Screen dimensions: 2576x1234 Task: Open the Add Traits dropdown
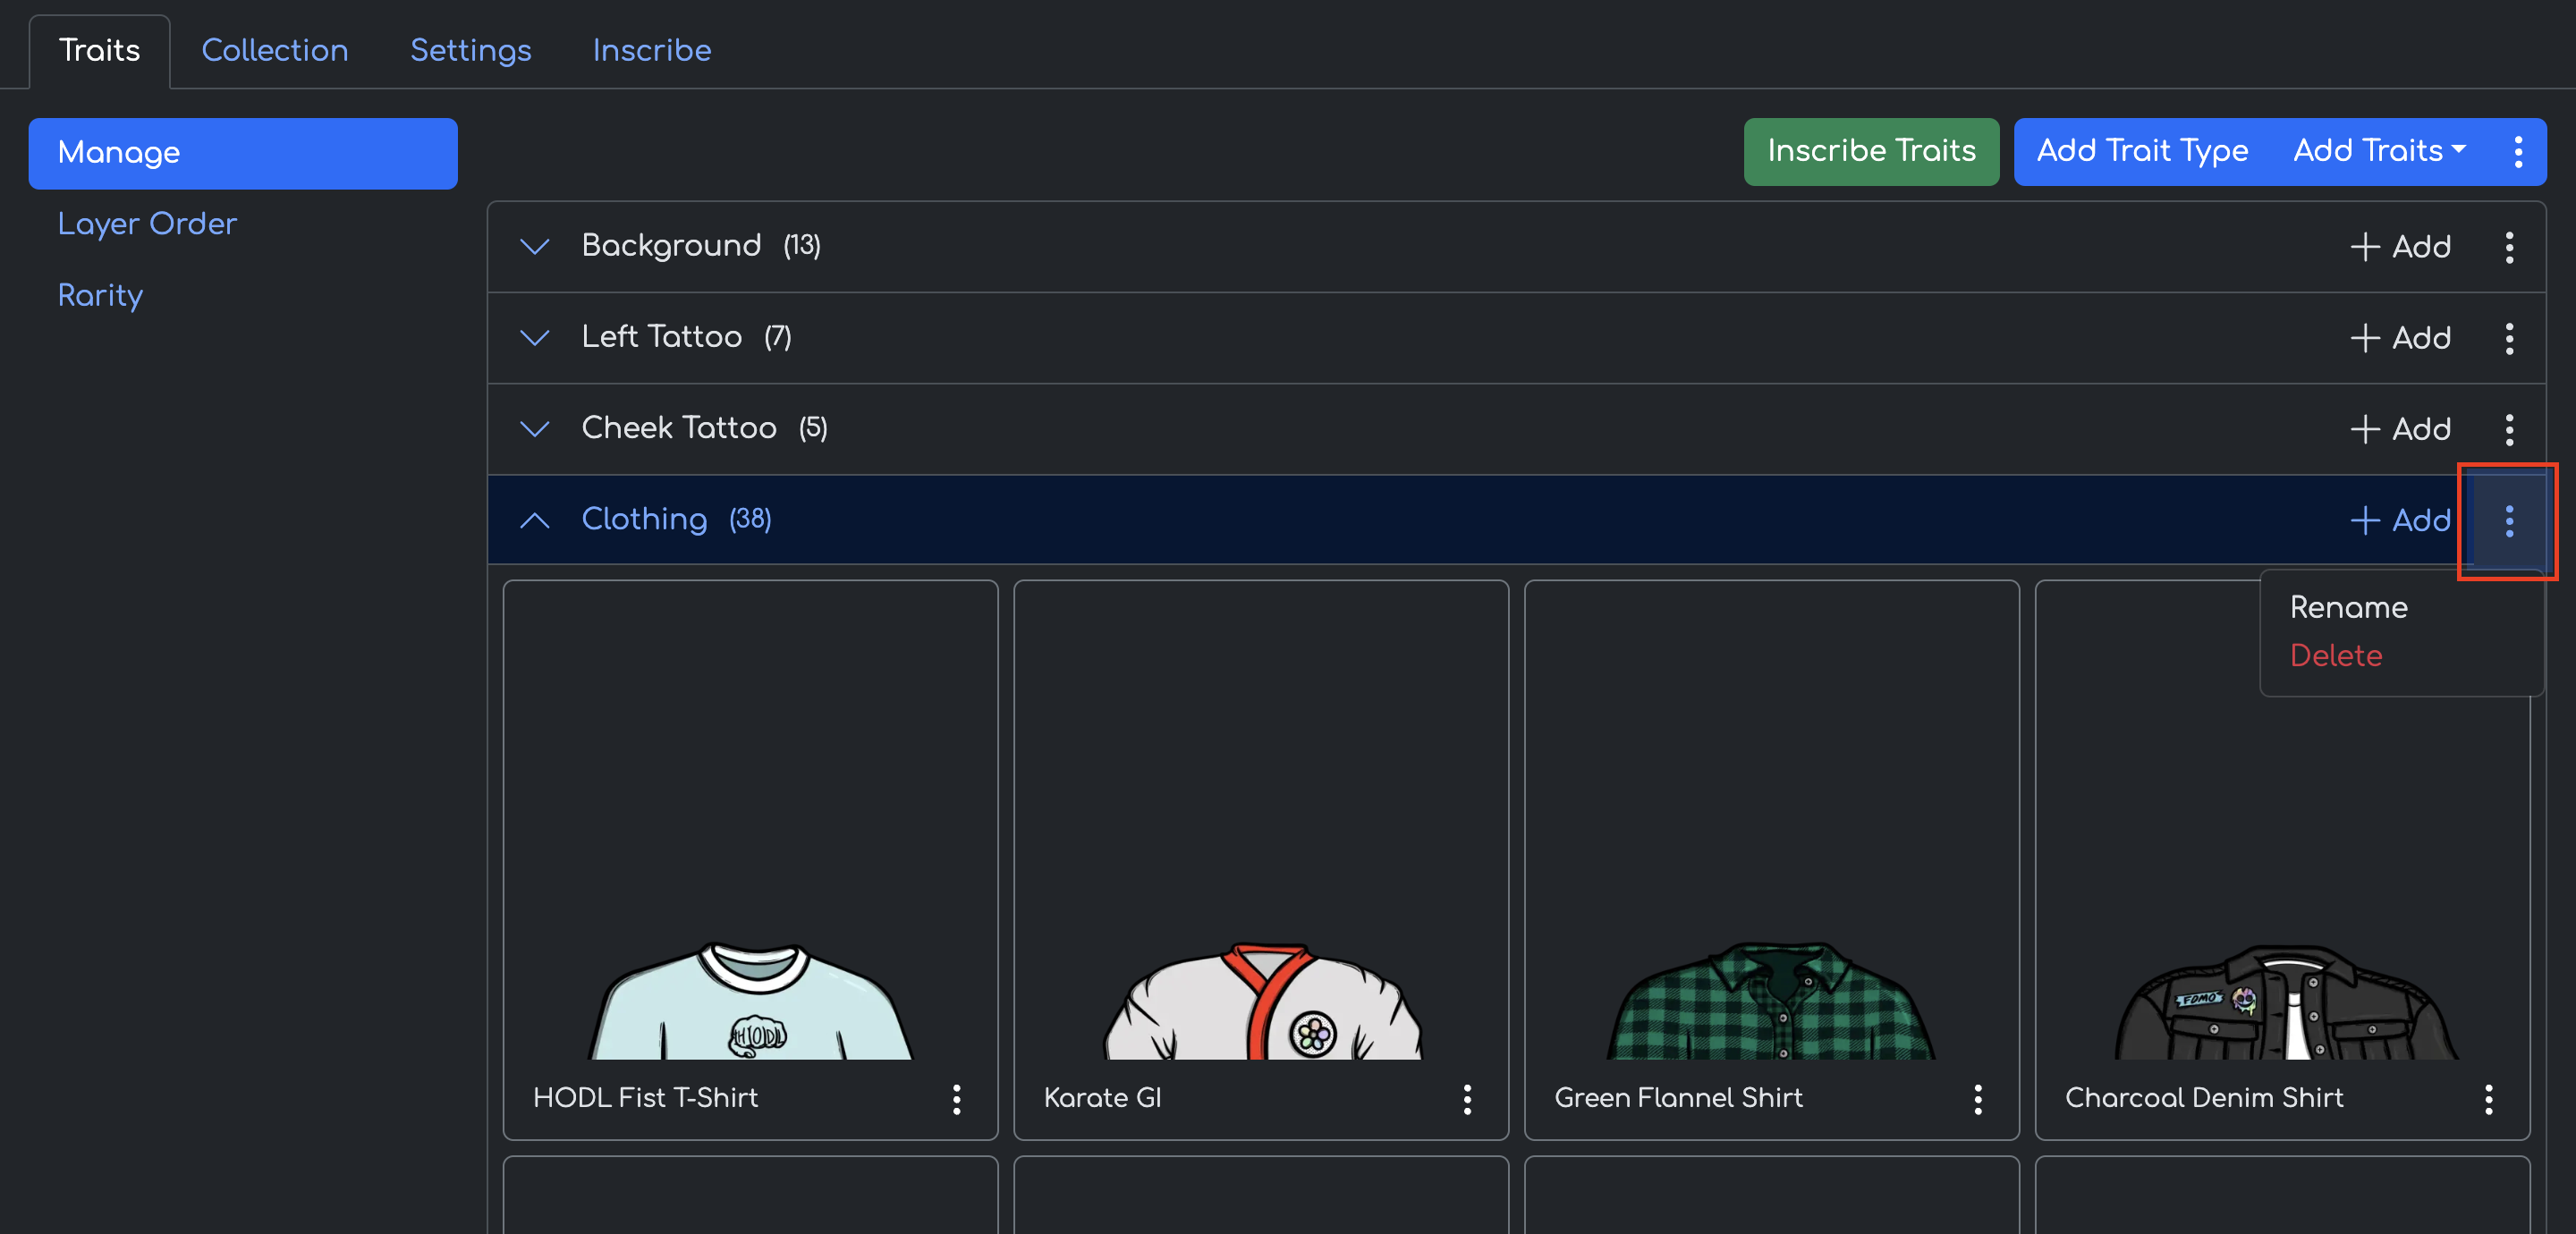2378,152
